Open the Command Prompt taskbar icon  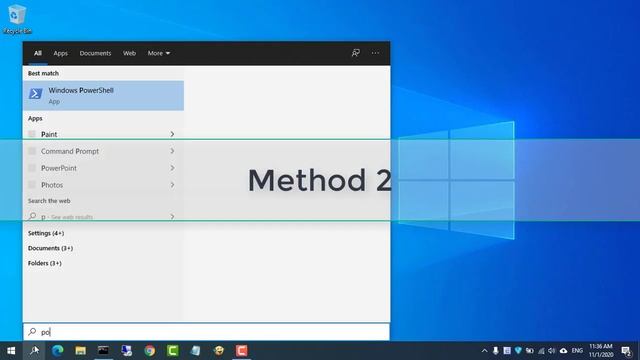[103, 351]
